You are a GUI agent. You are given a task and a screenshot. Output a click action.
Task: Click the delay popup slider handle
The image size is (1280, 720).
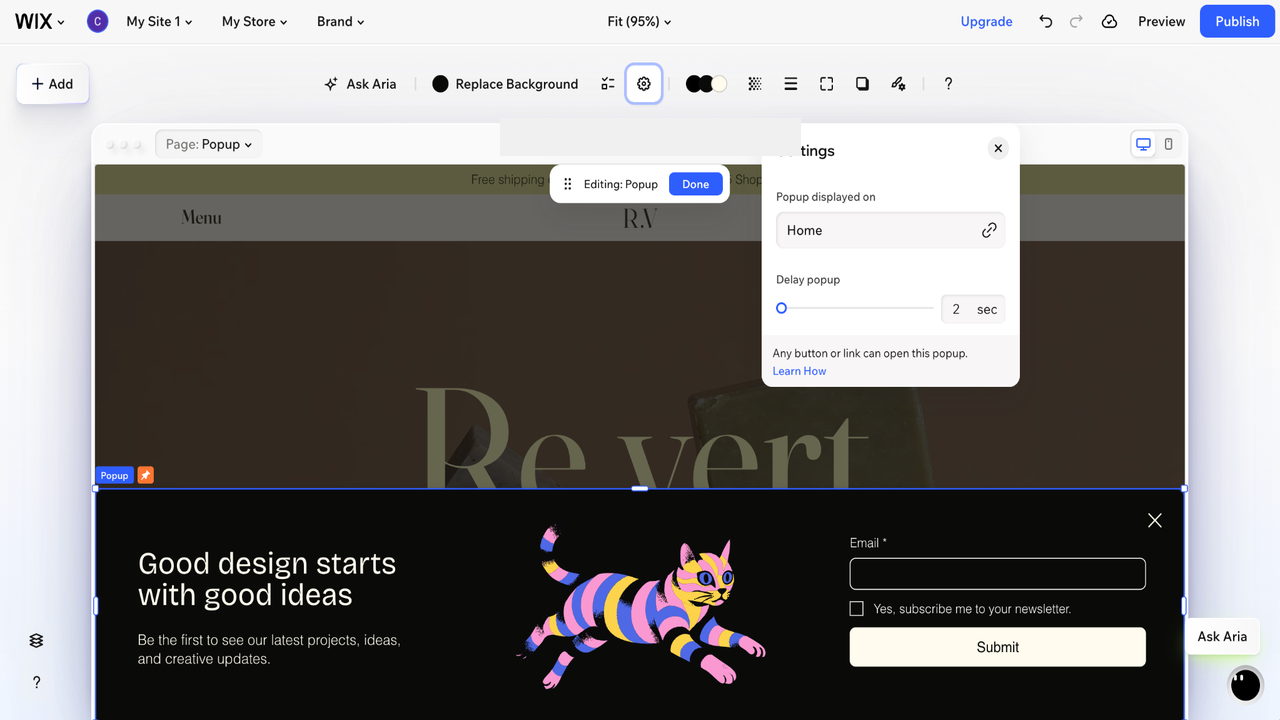point(782,308)
